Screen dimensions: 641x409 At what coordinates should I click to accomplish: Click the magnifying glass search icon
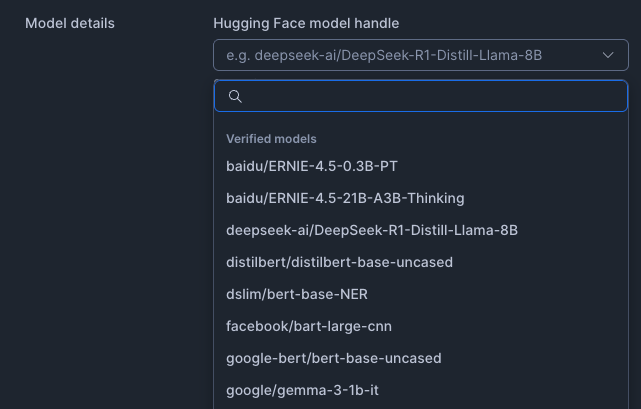tap(236, 96)
